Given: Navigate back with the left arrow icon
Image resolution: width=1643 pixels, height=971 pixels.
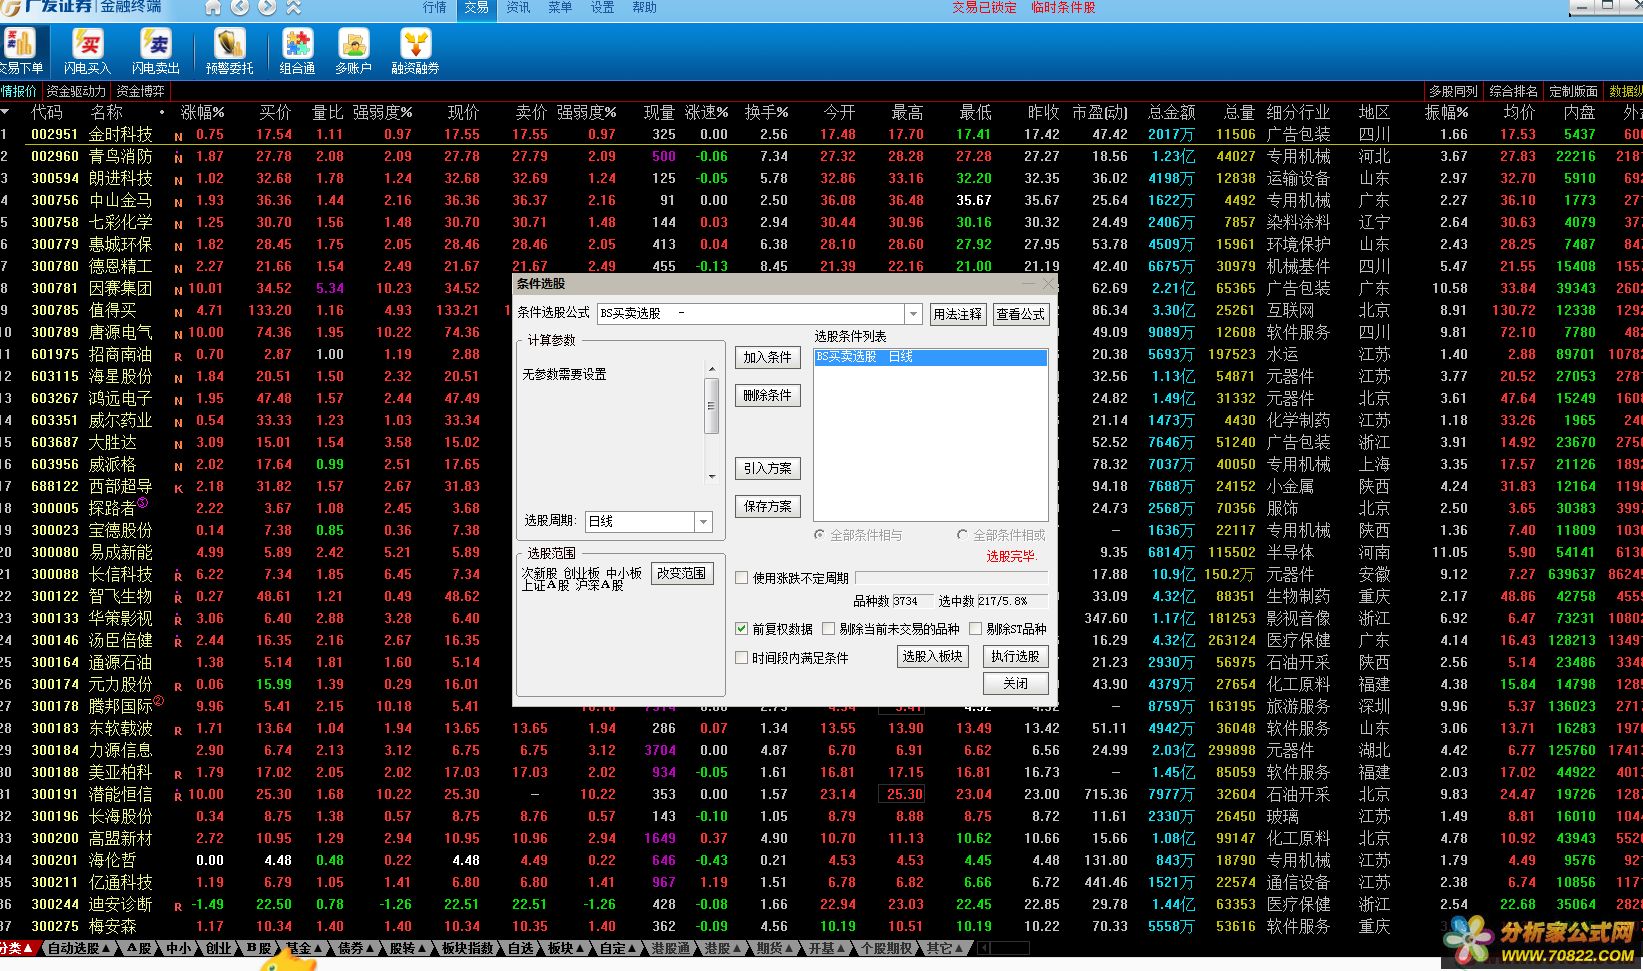Looking at the screenshot, I should [x=240, y=7].
